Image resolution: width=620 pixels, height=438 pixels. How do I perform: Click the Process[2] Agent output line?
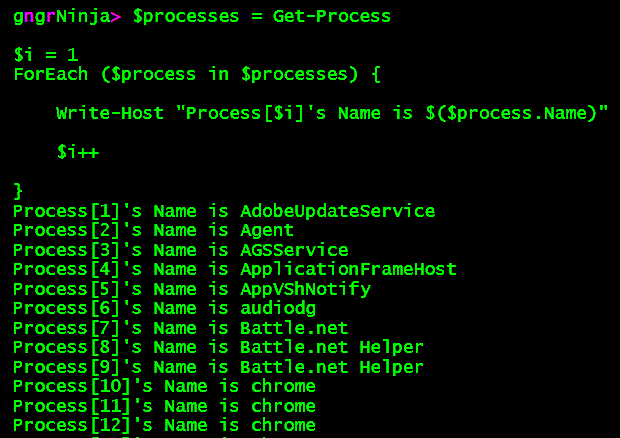(153, 230)
